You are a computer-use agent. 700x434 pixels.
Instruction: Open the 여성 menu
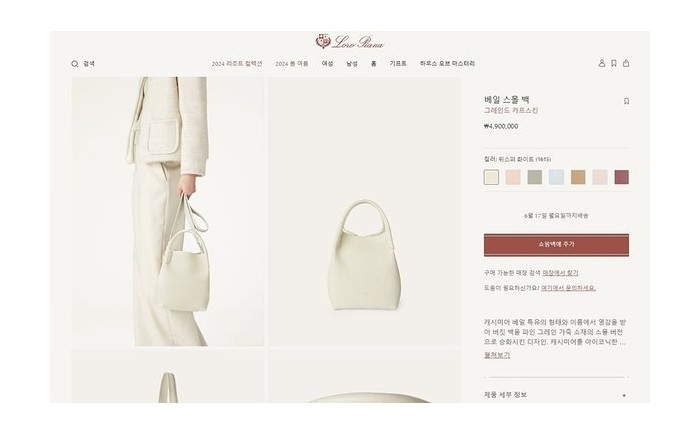[x=328, y=64]
